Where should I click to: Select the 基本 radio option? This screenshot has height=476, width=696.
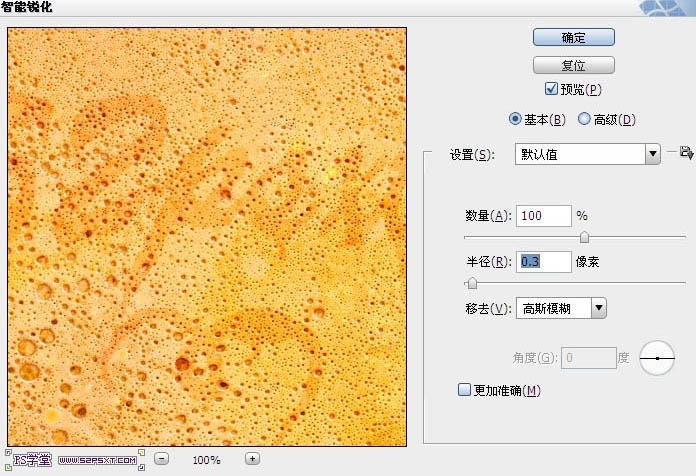515,119
